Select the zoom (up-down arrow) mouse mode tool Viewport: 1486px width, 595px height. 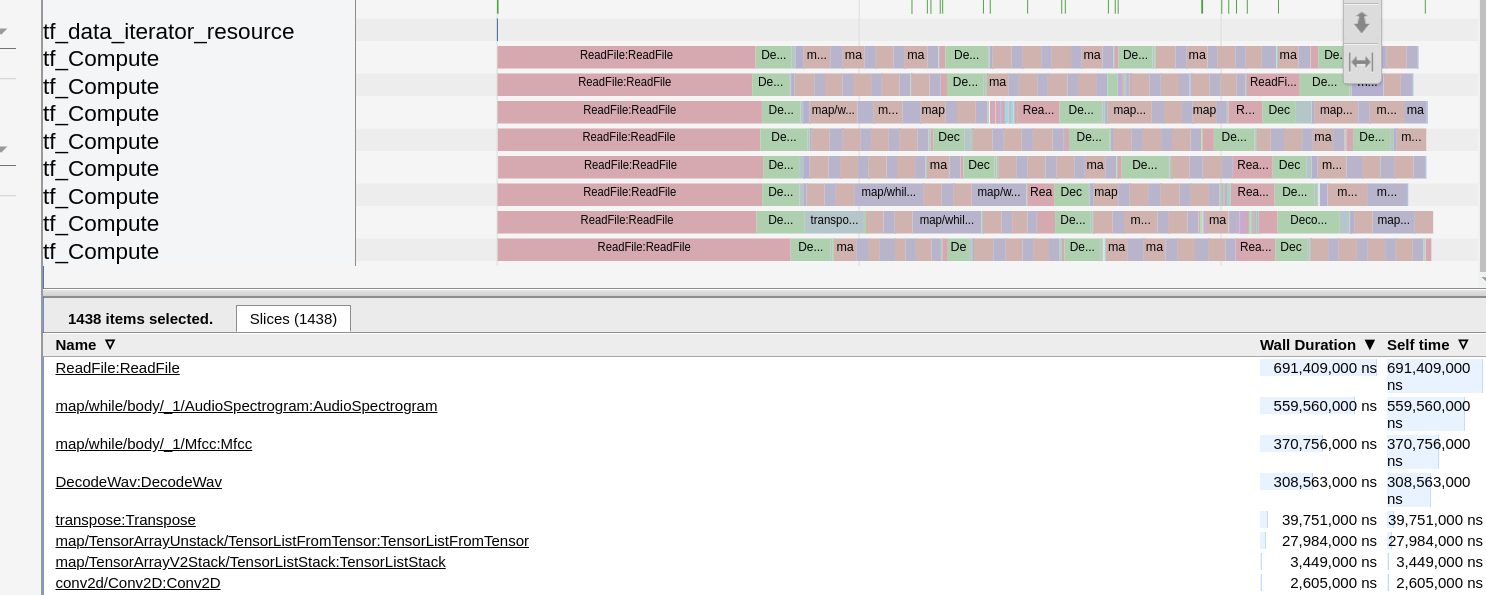(1361, 22)
